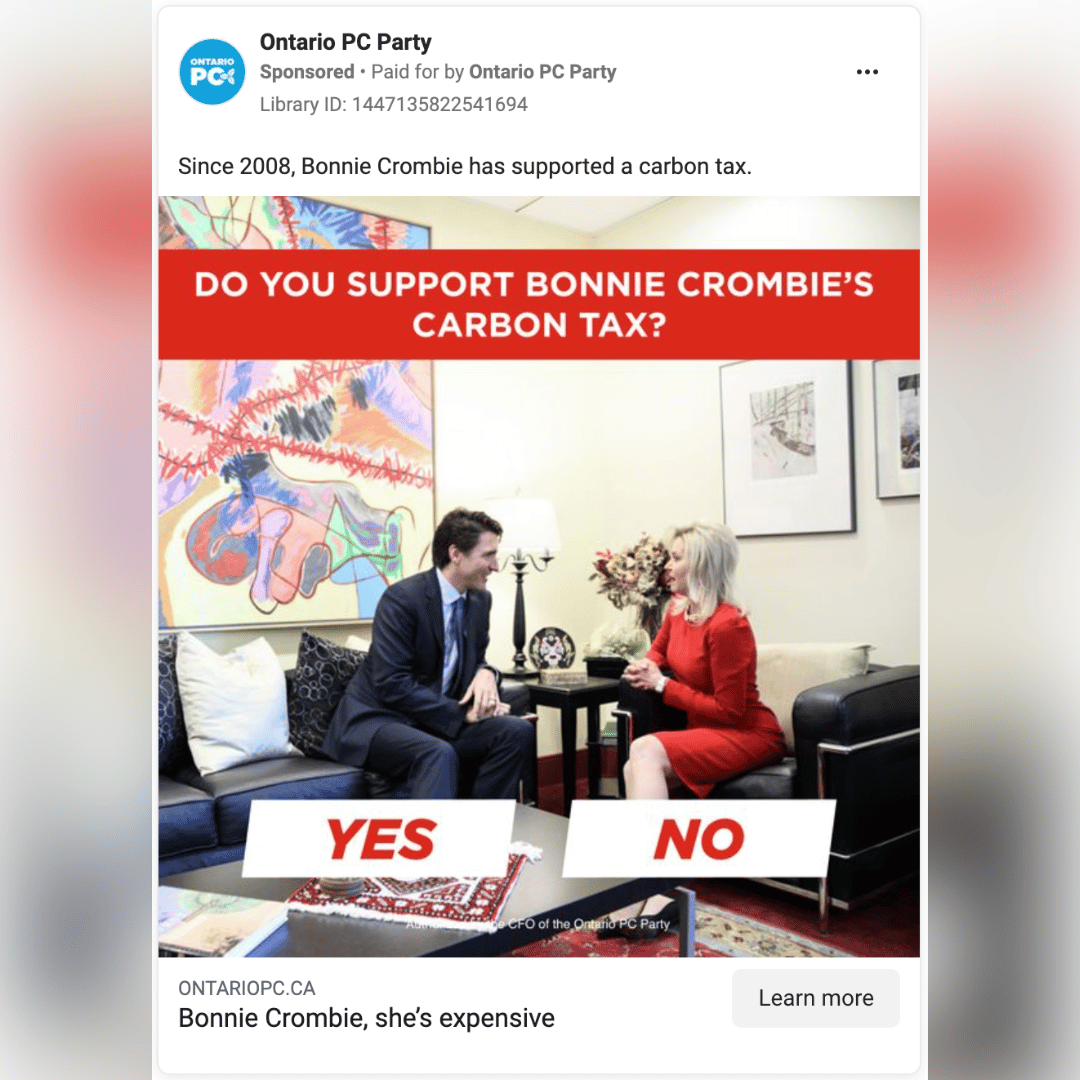Choose the NO answer box
Screen dimensions: 1080x1080
click(699, 839)
